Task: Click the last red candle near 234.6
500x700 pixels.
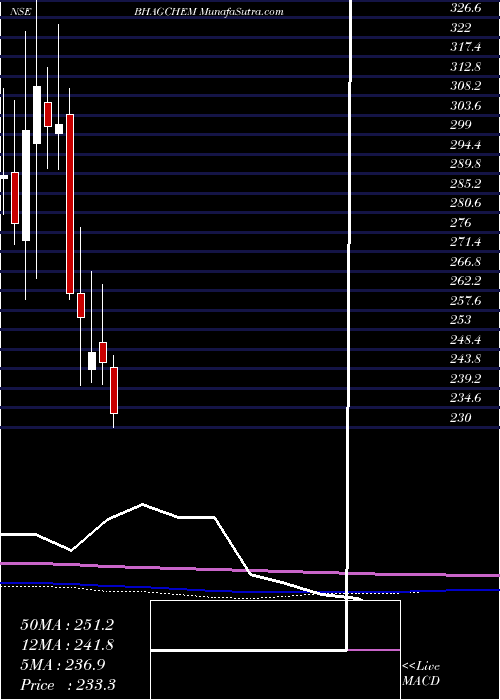Action: point(114,390)
